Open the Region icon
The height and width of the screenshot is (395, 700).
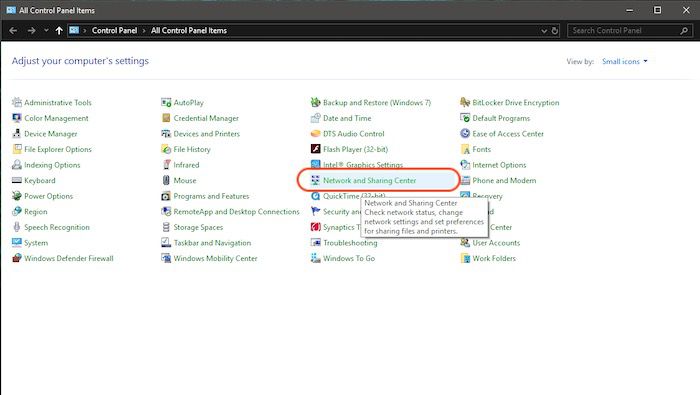point(17,212)
